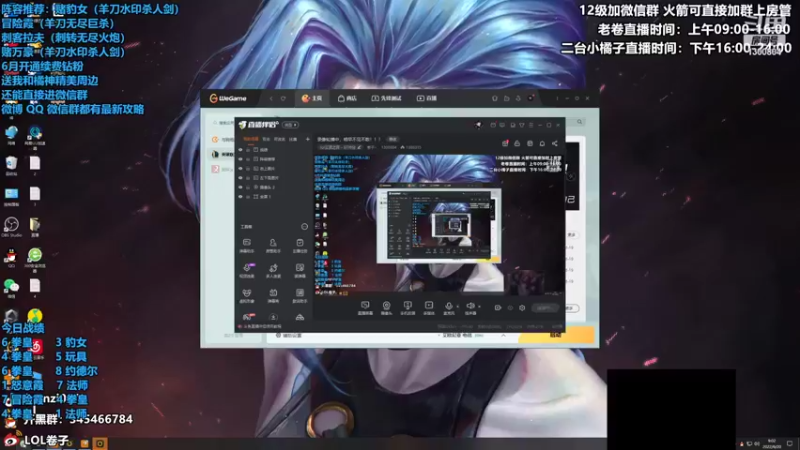Toggle the eye icon for 摄像头 2 layer

tap(240, 187)
